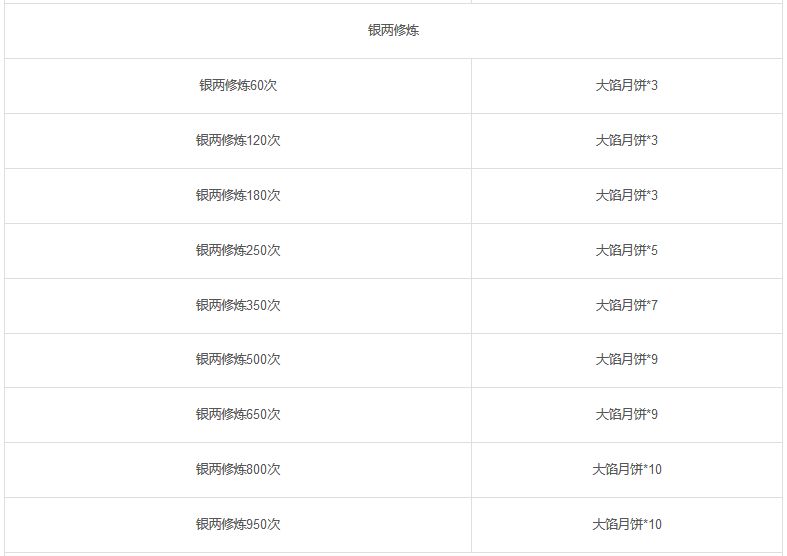This screenshot has height=556, width=787.
Task: Select 大馅月饼*10 reward beside 800次
Action: tap(626, 470)
